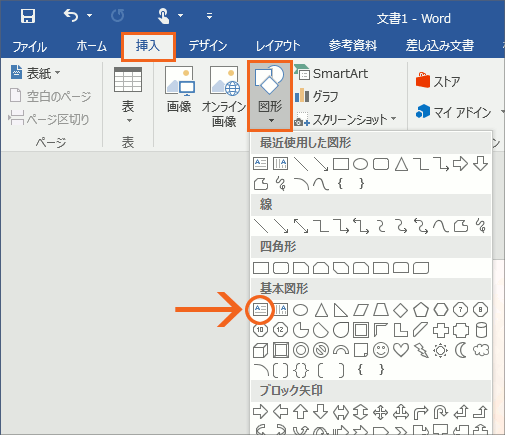Open the マイ アドイン button

pyautogui.click(x=454, y=112)
